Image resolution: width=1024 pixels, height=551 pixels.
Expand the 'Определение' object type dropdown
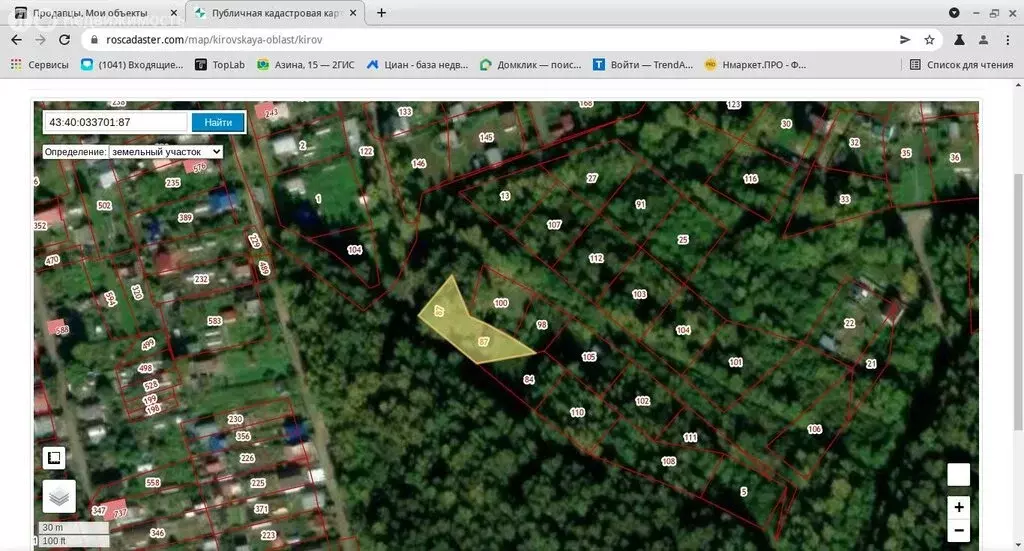[x=165, y=151]
